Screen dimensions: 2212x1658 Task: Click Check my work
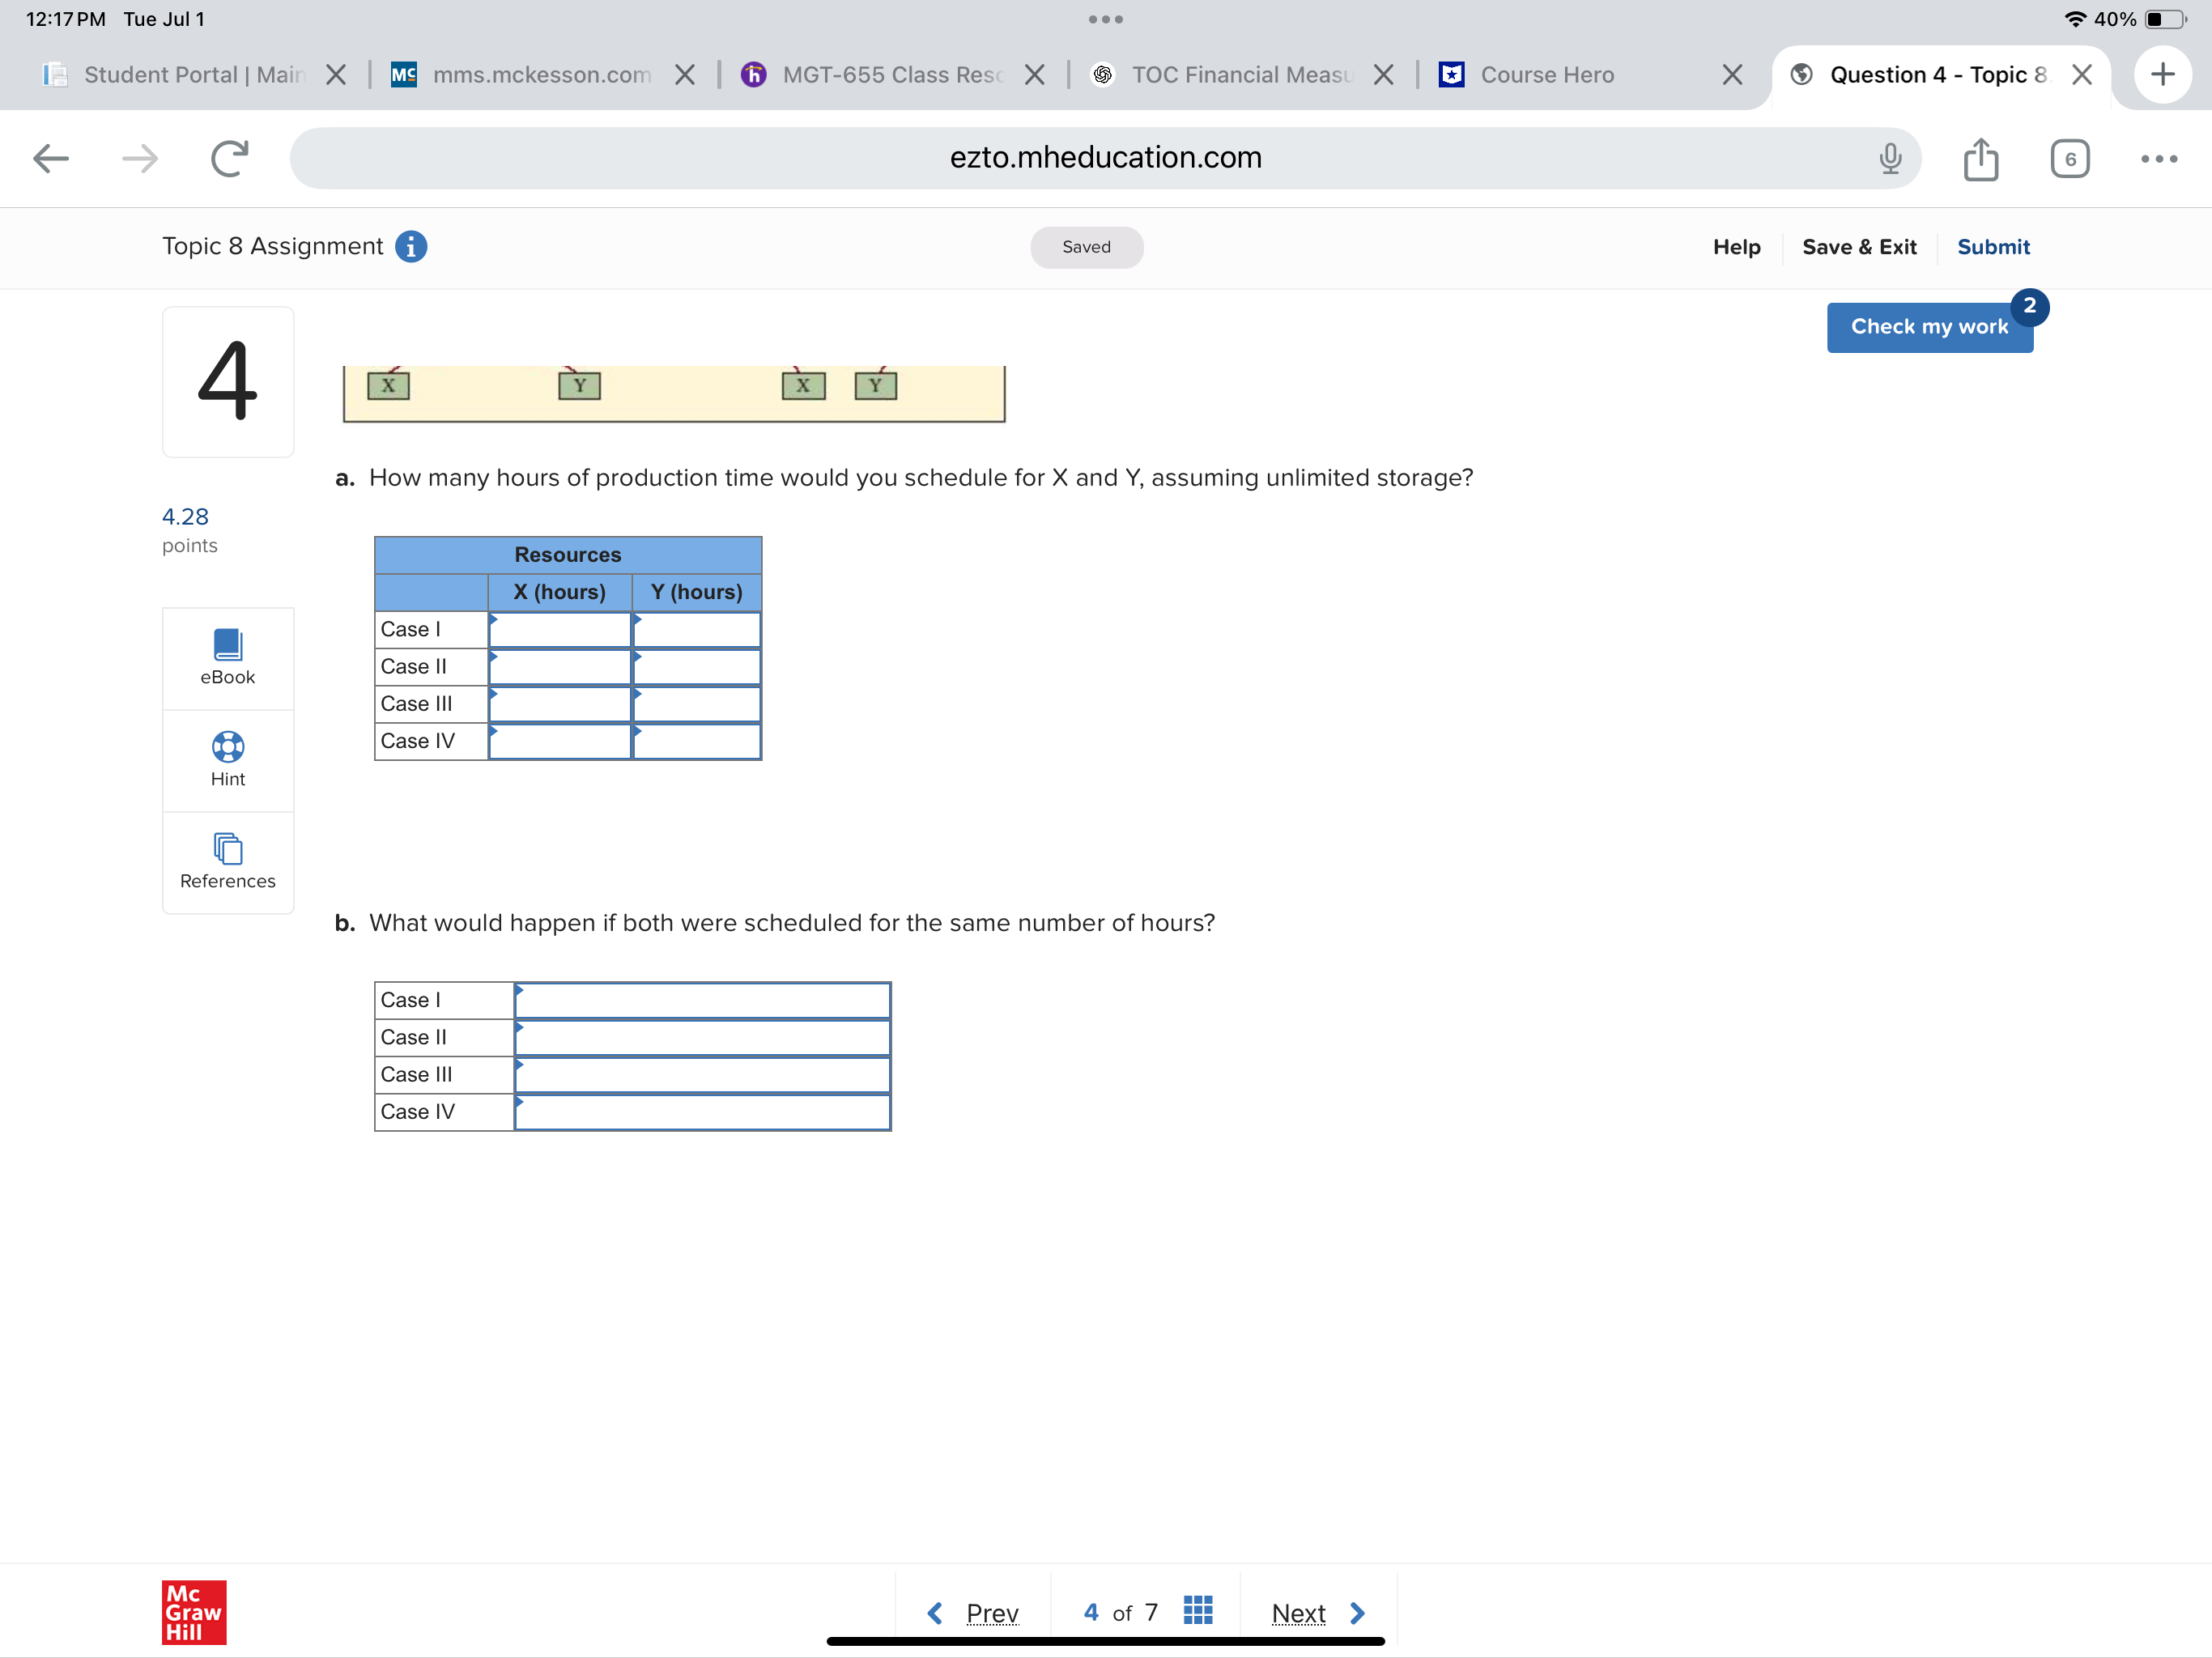[1929, 326]
